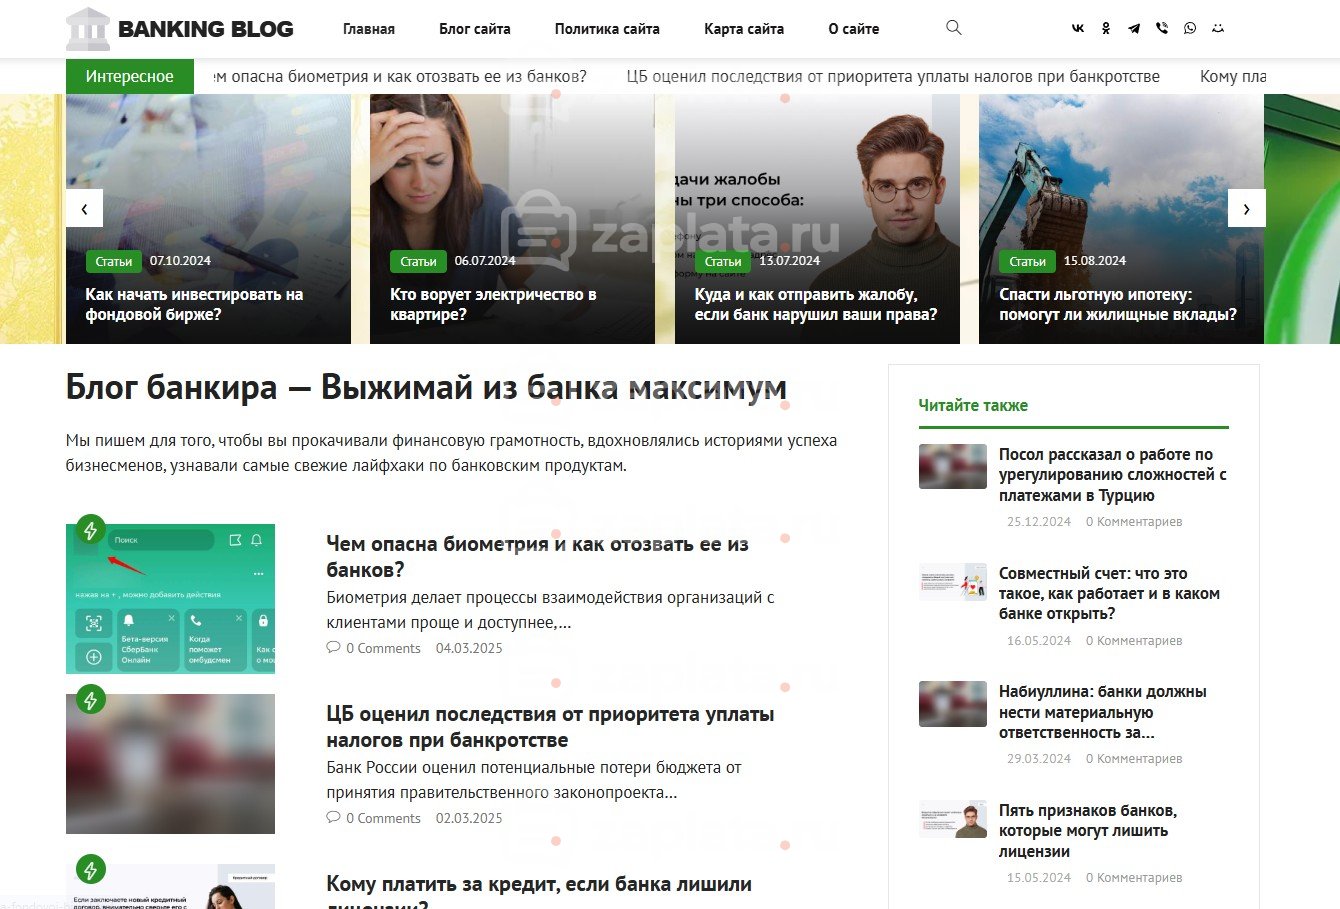Show next slide with right carousel arrow

click(1246, 209)
